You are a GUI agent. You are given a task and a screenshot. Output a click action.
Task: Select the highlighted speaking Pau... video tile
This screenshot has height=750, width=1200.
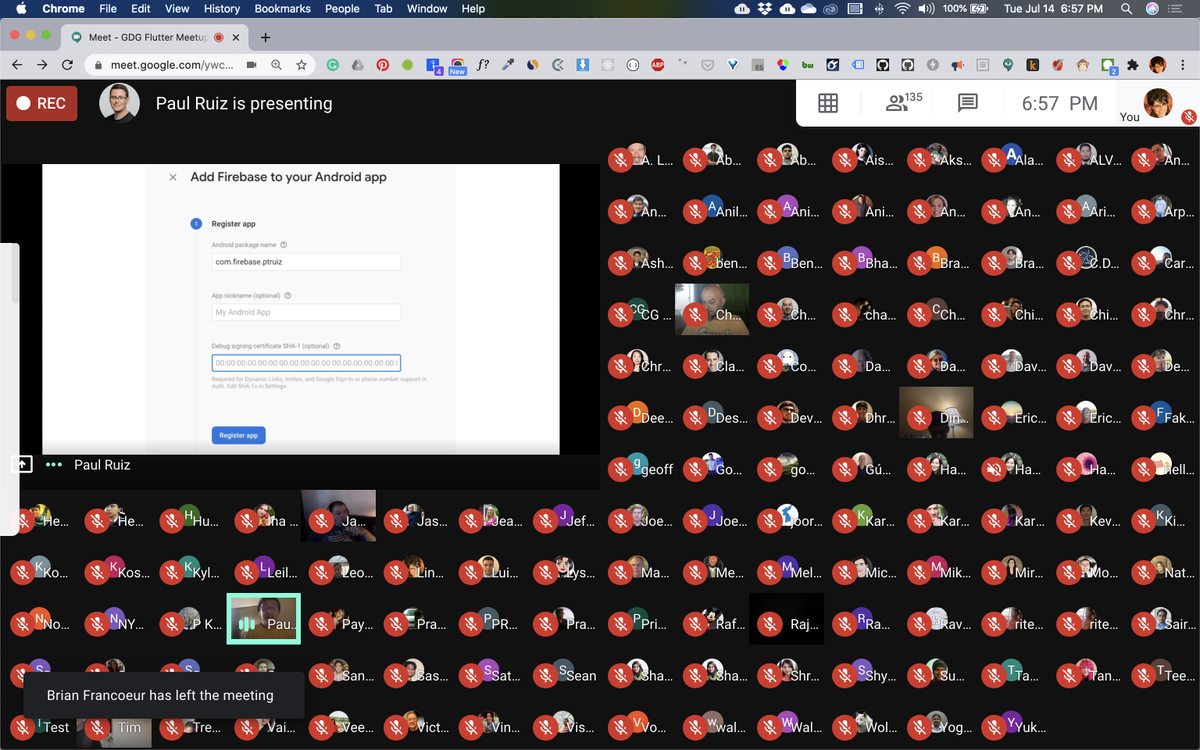click(264, 619)
